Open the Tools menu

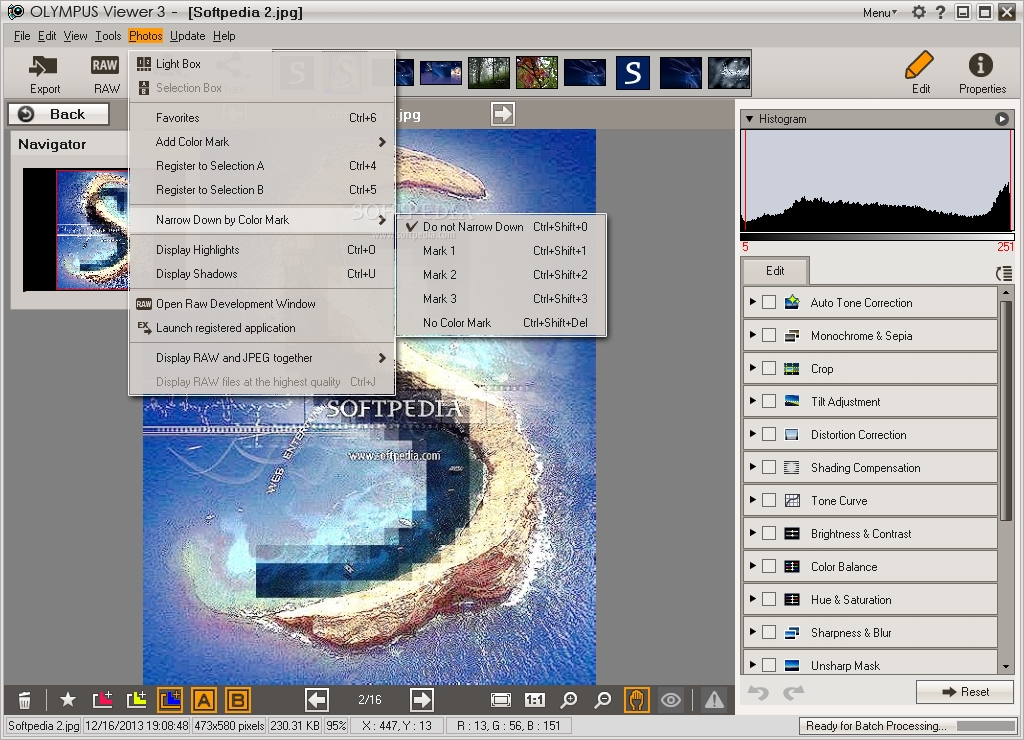click(x=108, y=36)
